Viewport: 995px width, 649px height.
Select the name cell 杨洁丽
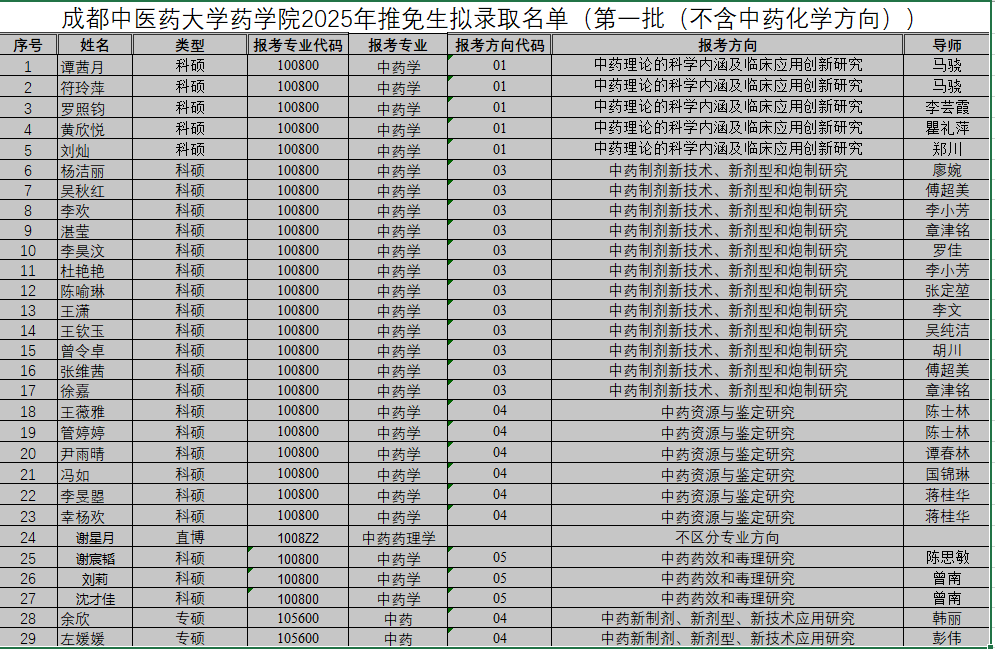tap(95, 171)
